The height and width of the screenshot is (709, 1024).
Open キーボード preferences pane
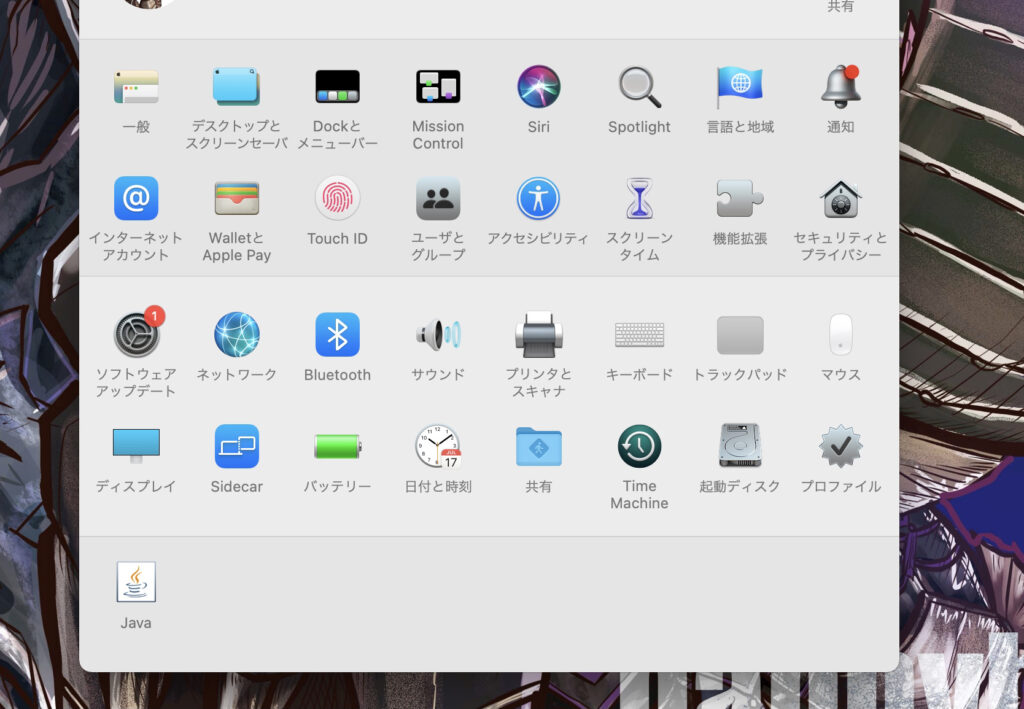[639, 334]
